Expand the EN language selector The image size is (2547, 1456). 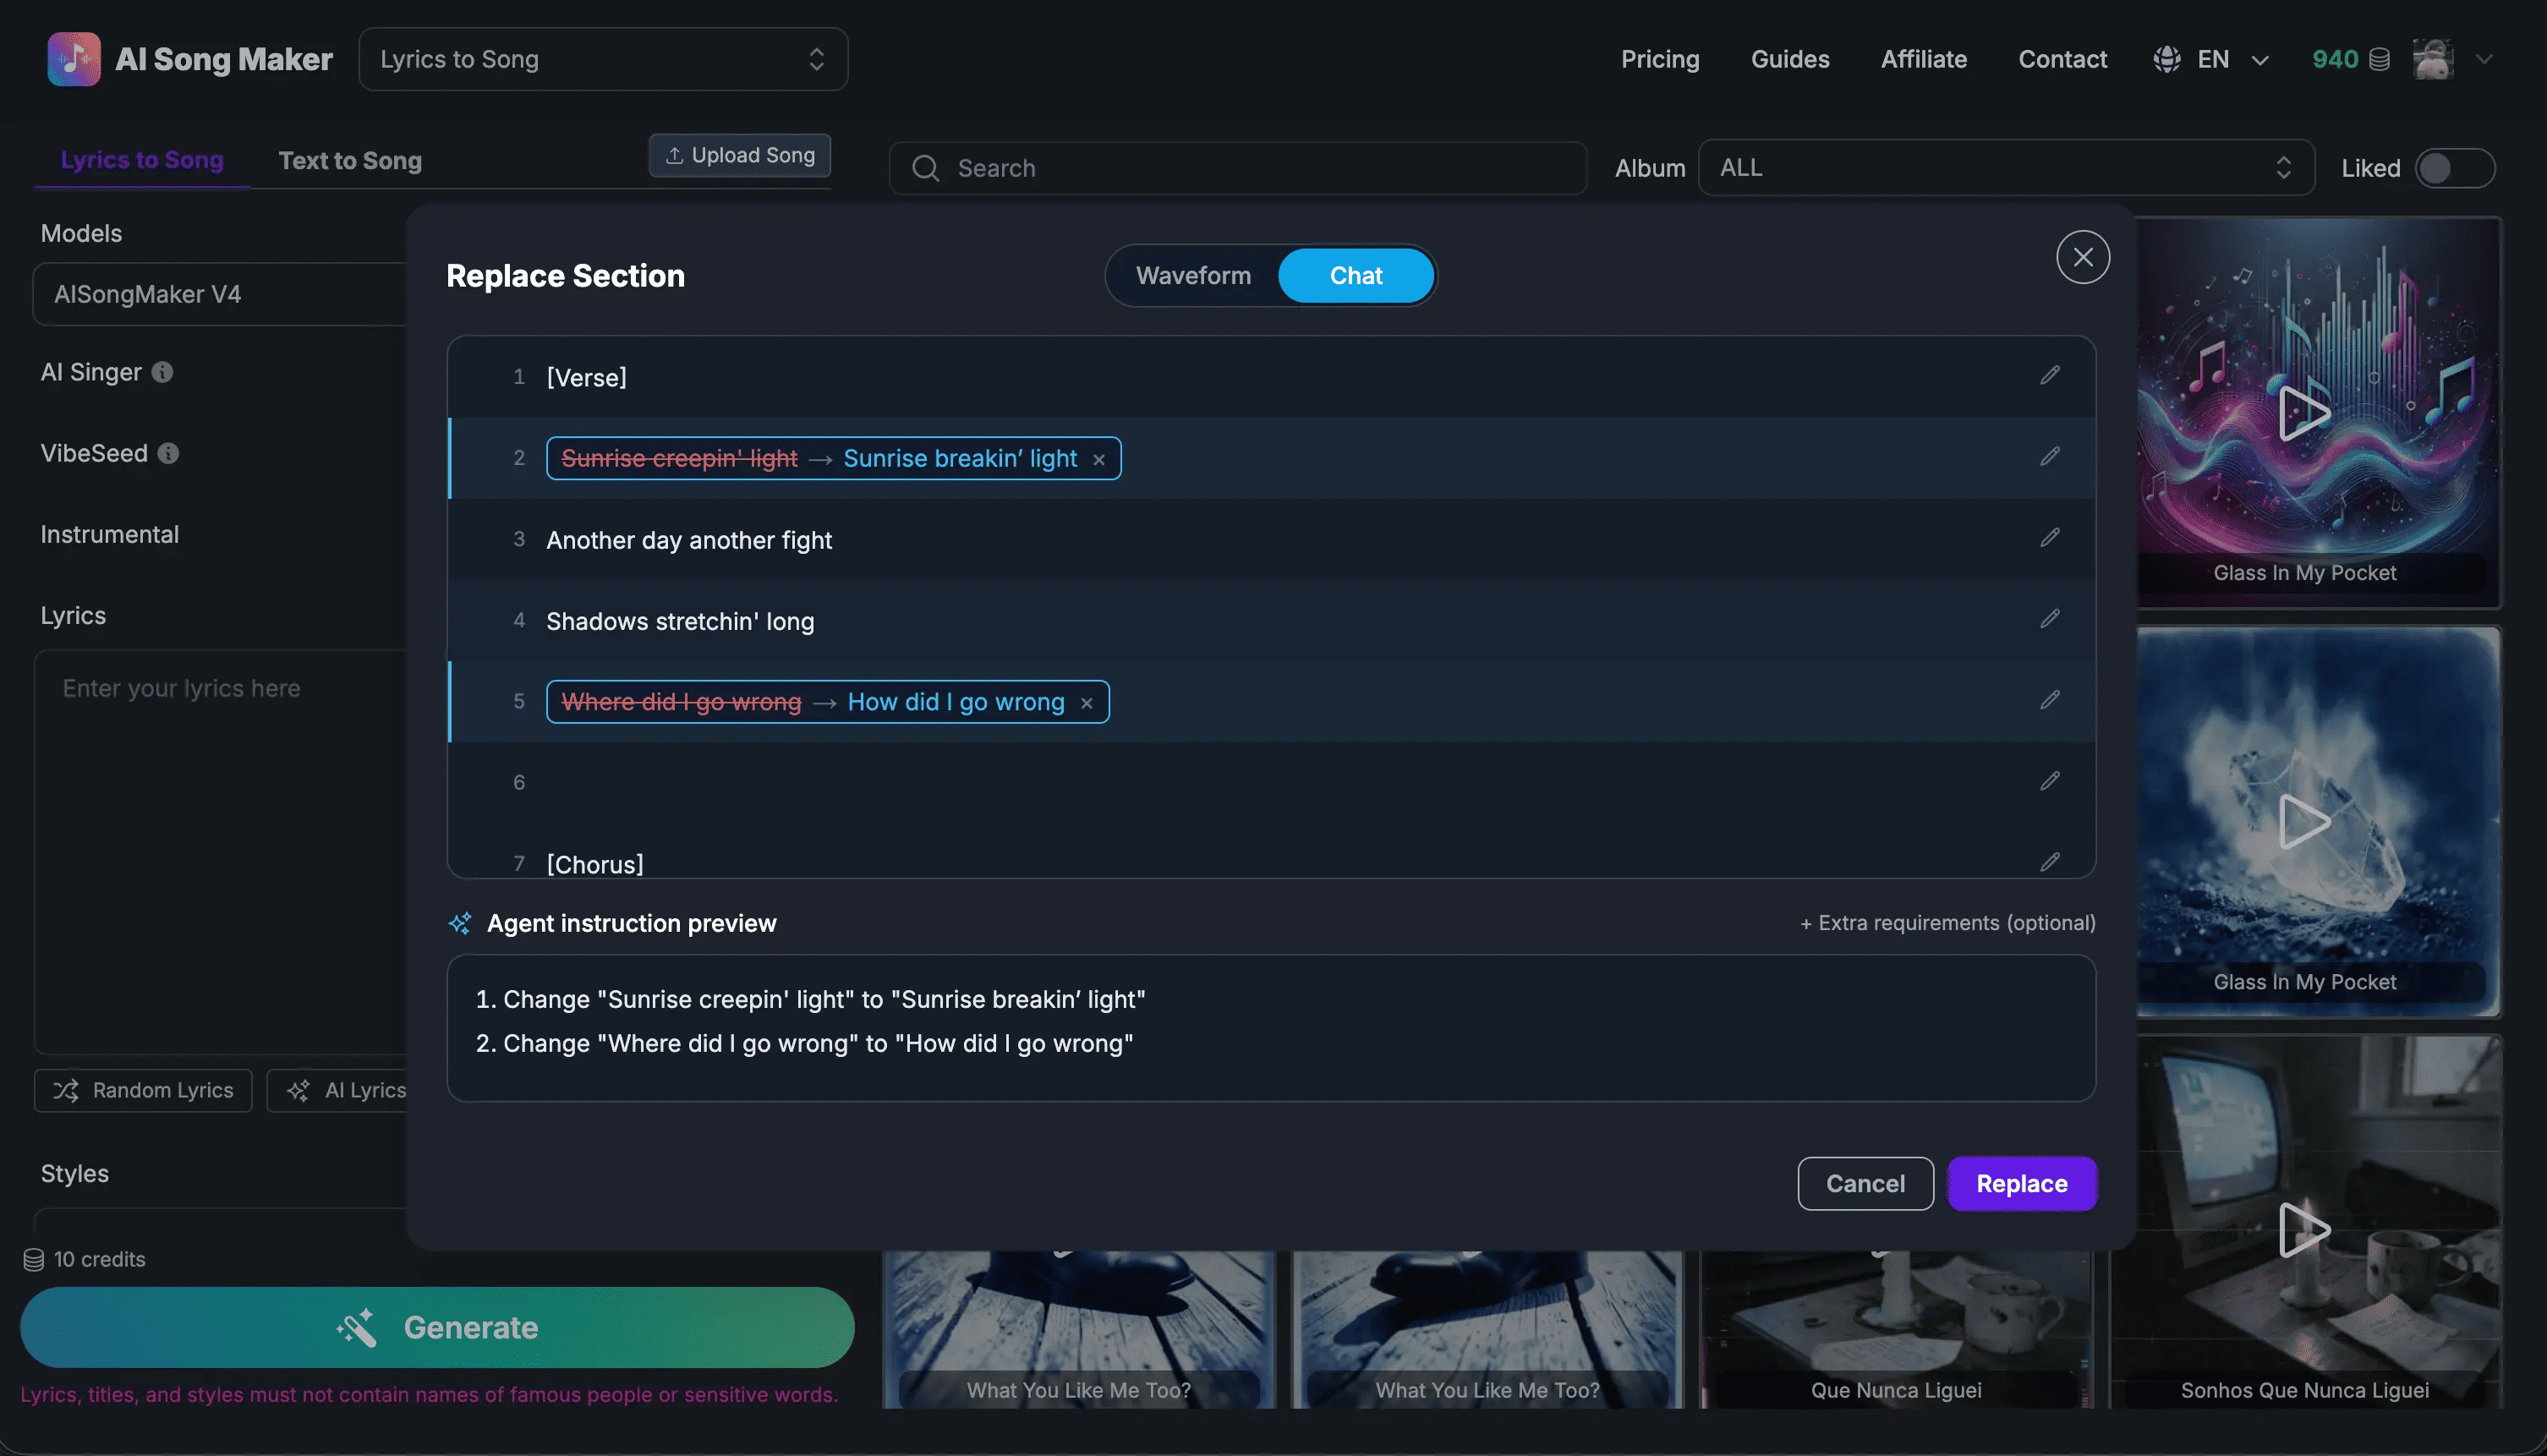[2211, 59]
